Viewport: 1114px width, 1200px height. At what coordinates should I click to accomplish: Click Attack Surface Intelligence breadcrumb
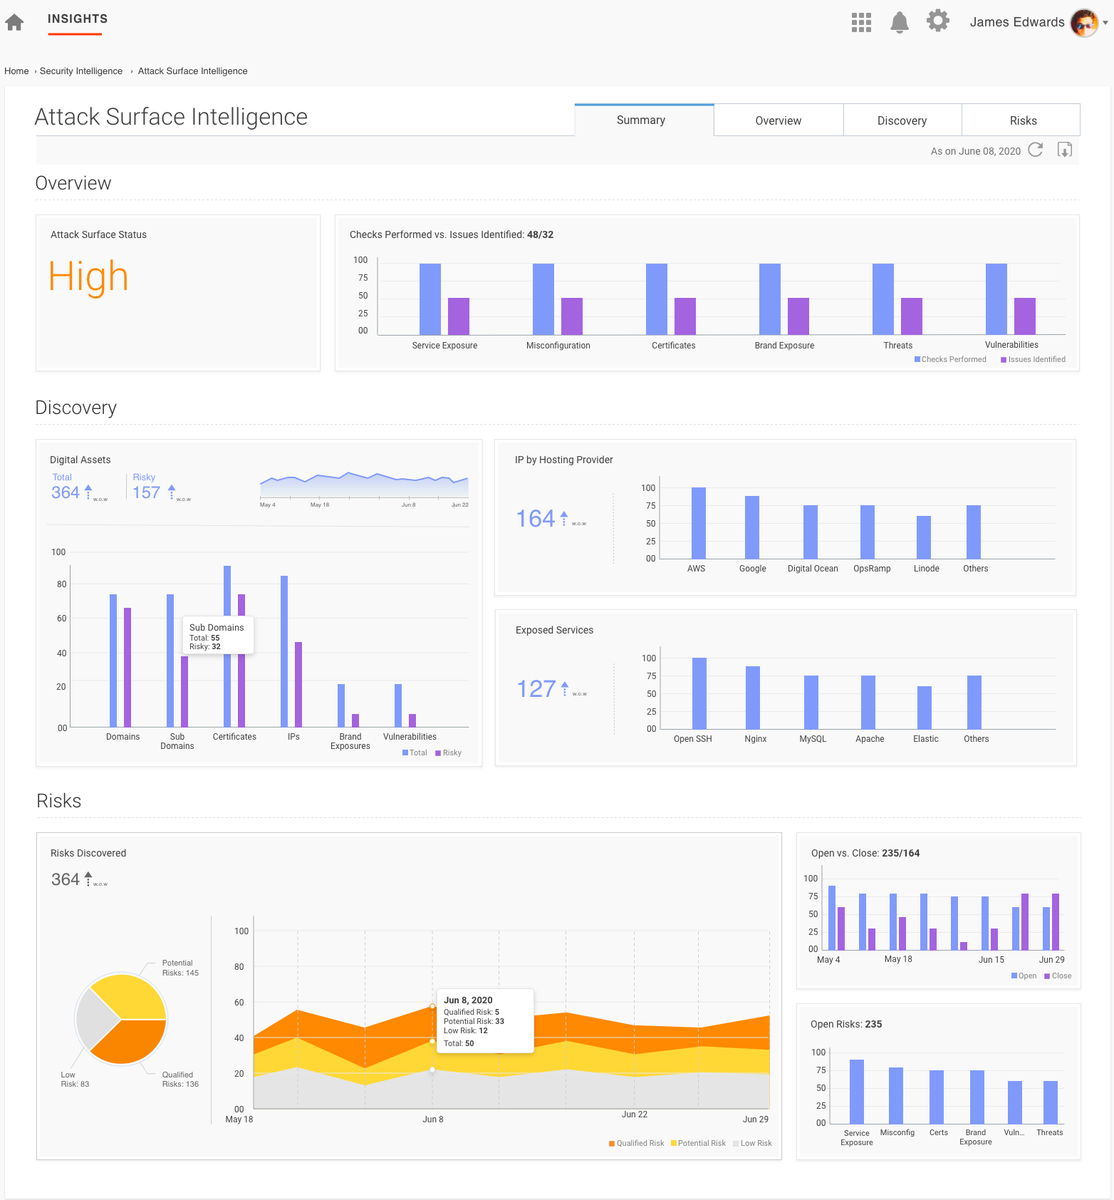click(x=193, y=71)
